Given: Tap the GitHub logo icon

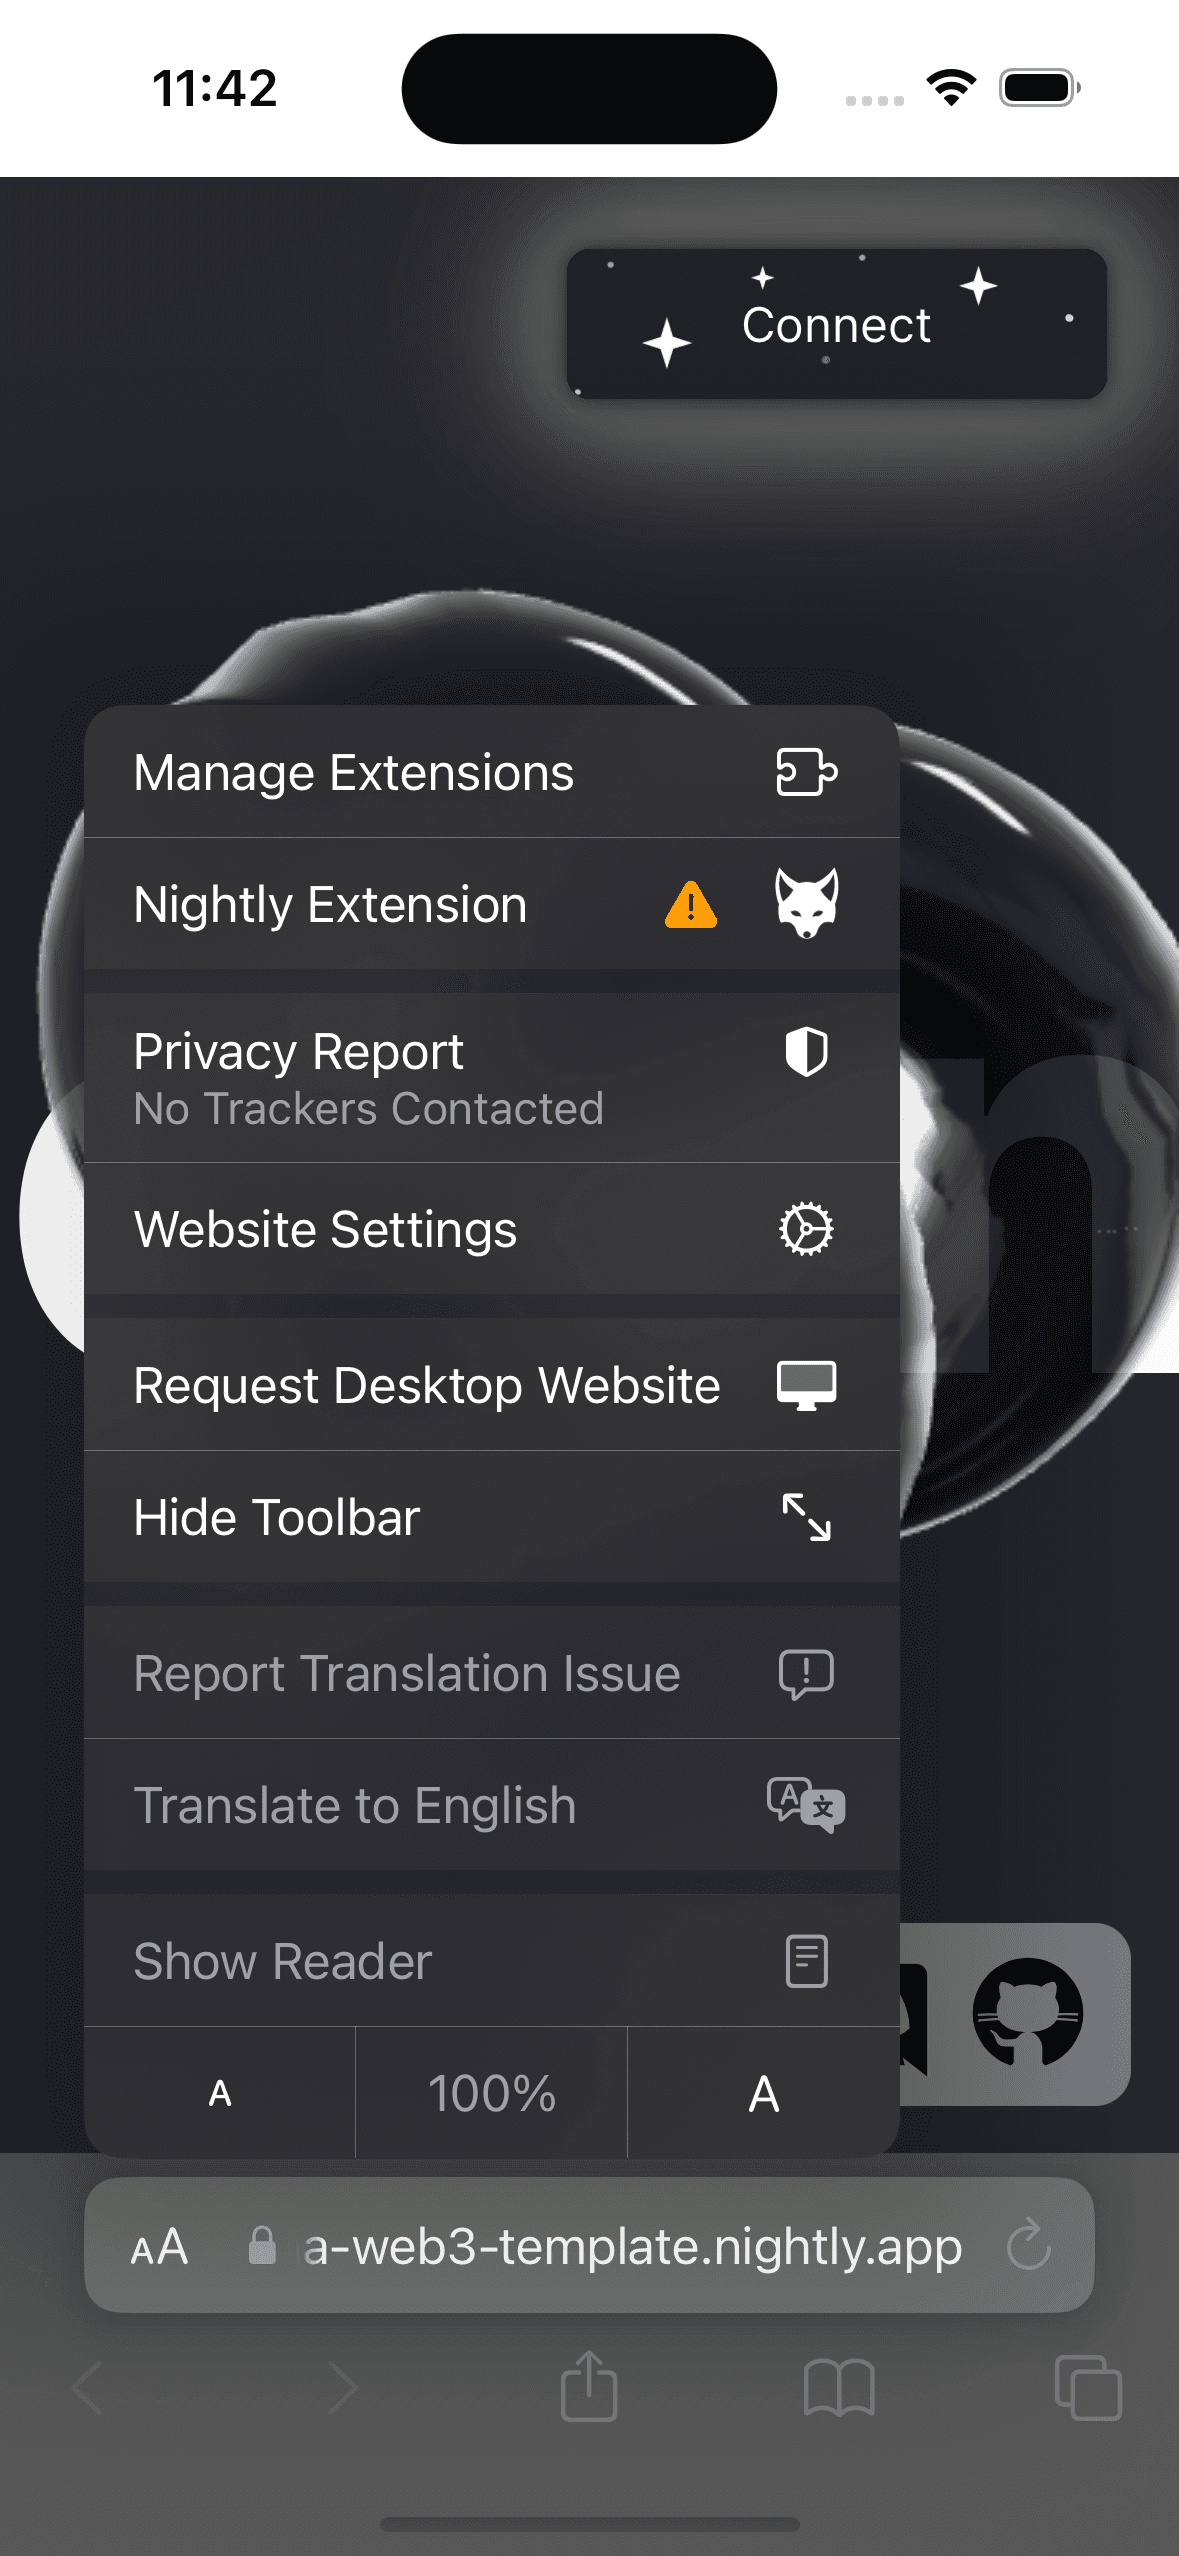Looking at the screenshot, I should click(x=1027, y=2012).
